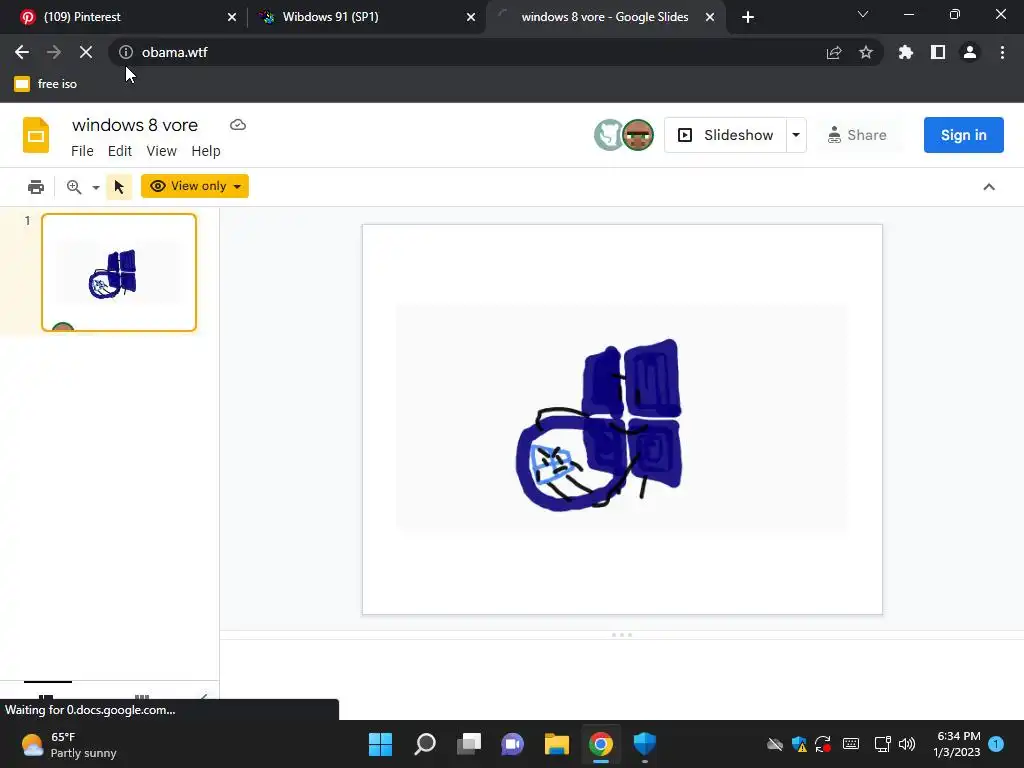Click the cat collaborator avatar

[609, 135]
